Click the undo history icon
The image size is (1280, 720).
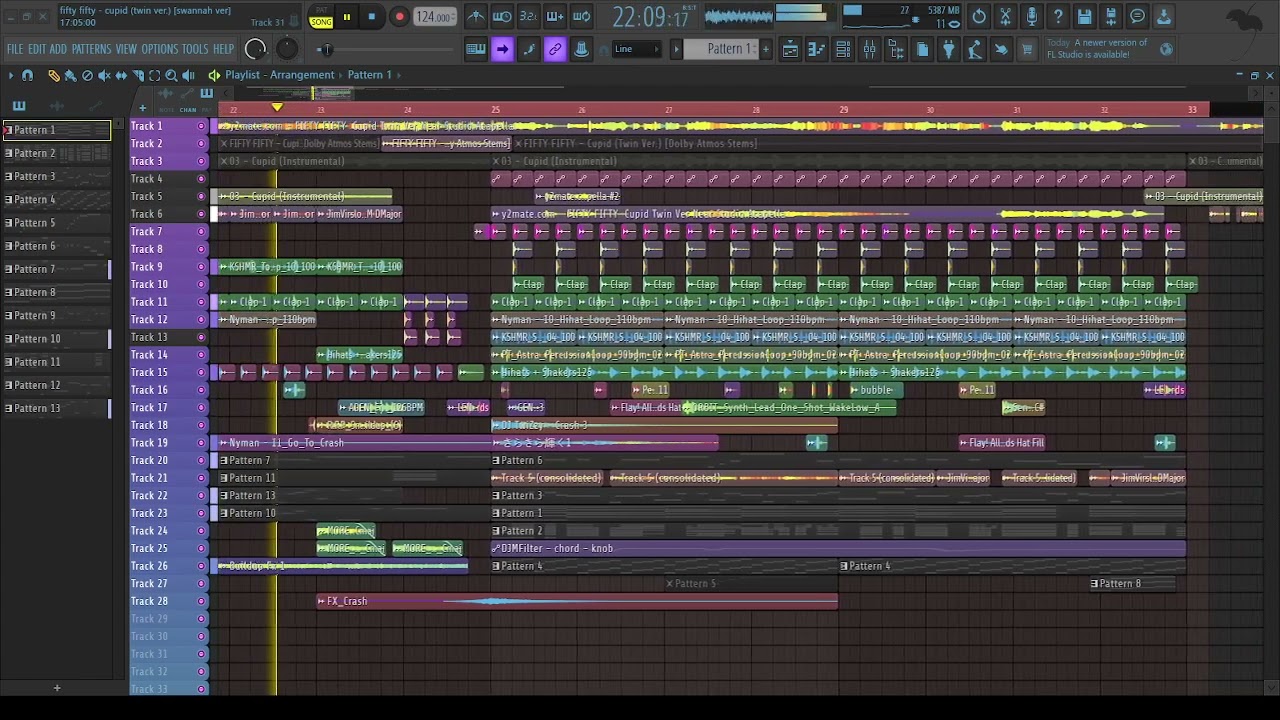click(x=979, y=17)
